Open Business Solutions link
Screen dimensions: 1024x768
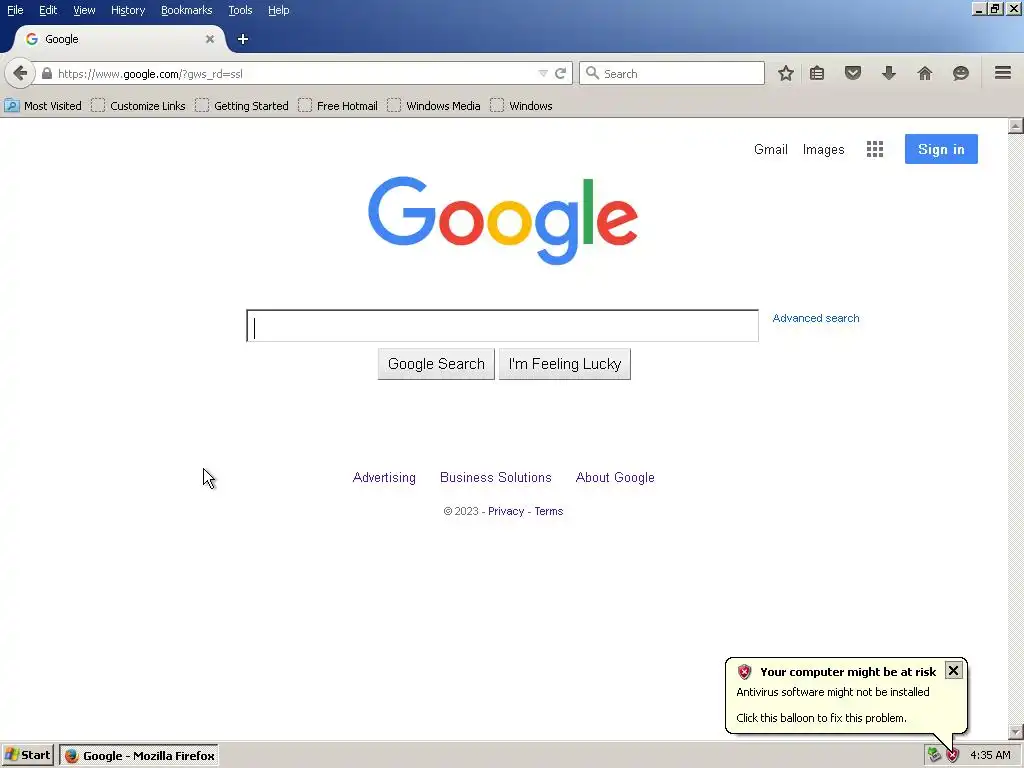pos(496,477)
